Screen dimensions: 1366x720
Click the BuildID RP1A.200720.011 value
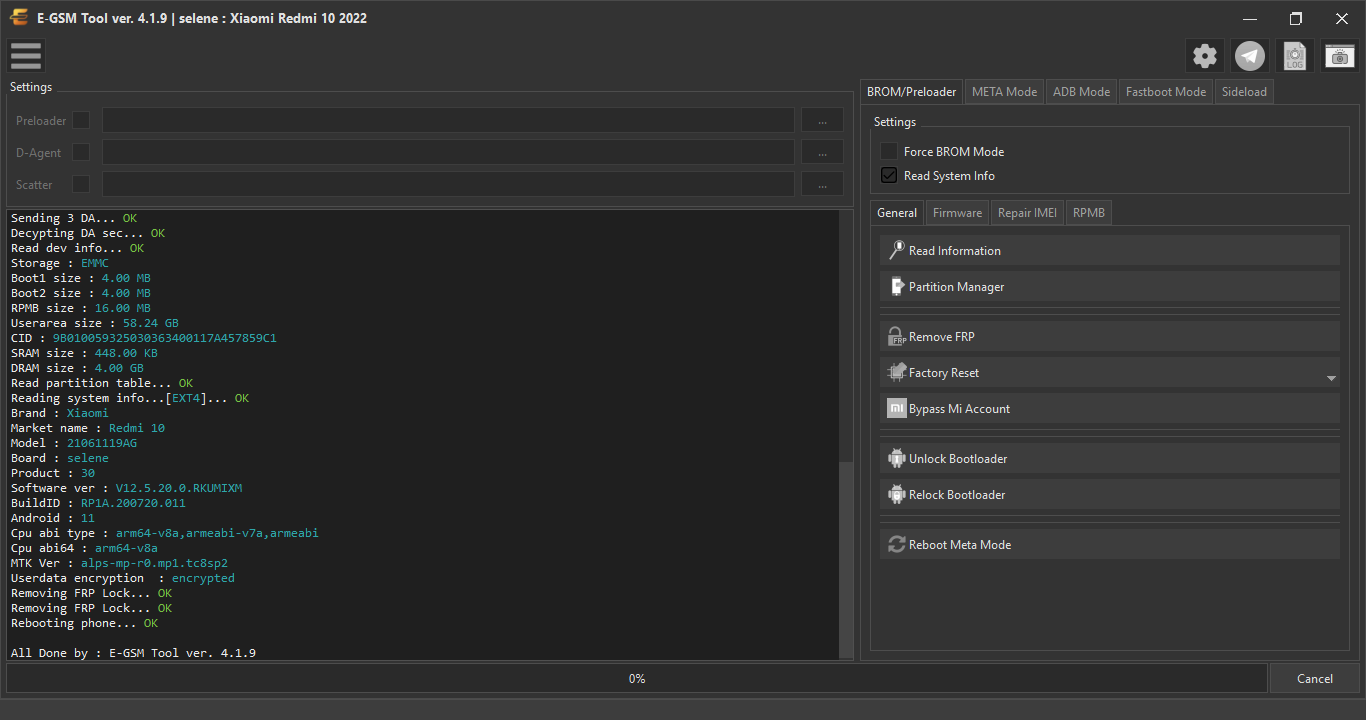coord(133,503)
